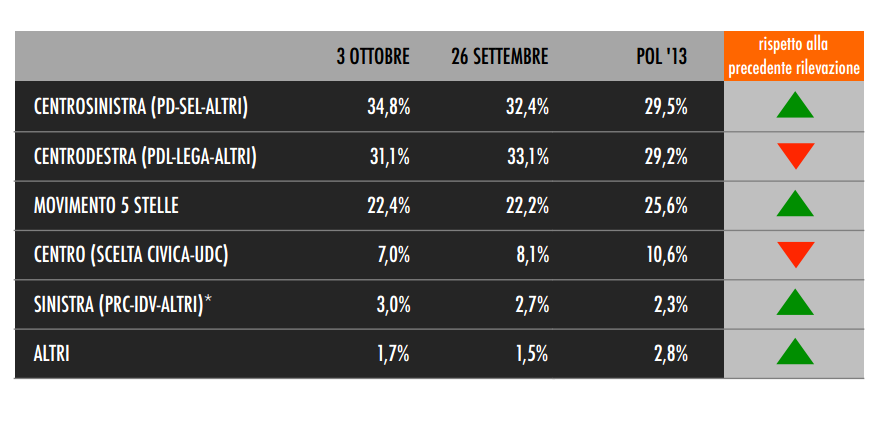The image size is (884, 429).
Task: Select the 26 SETTEMBRE column header
Action: point(500,56)
